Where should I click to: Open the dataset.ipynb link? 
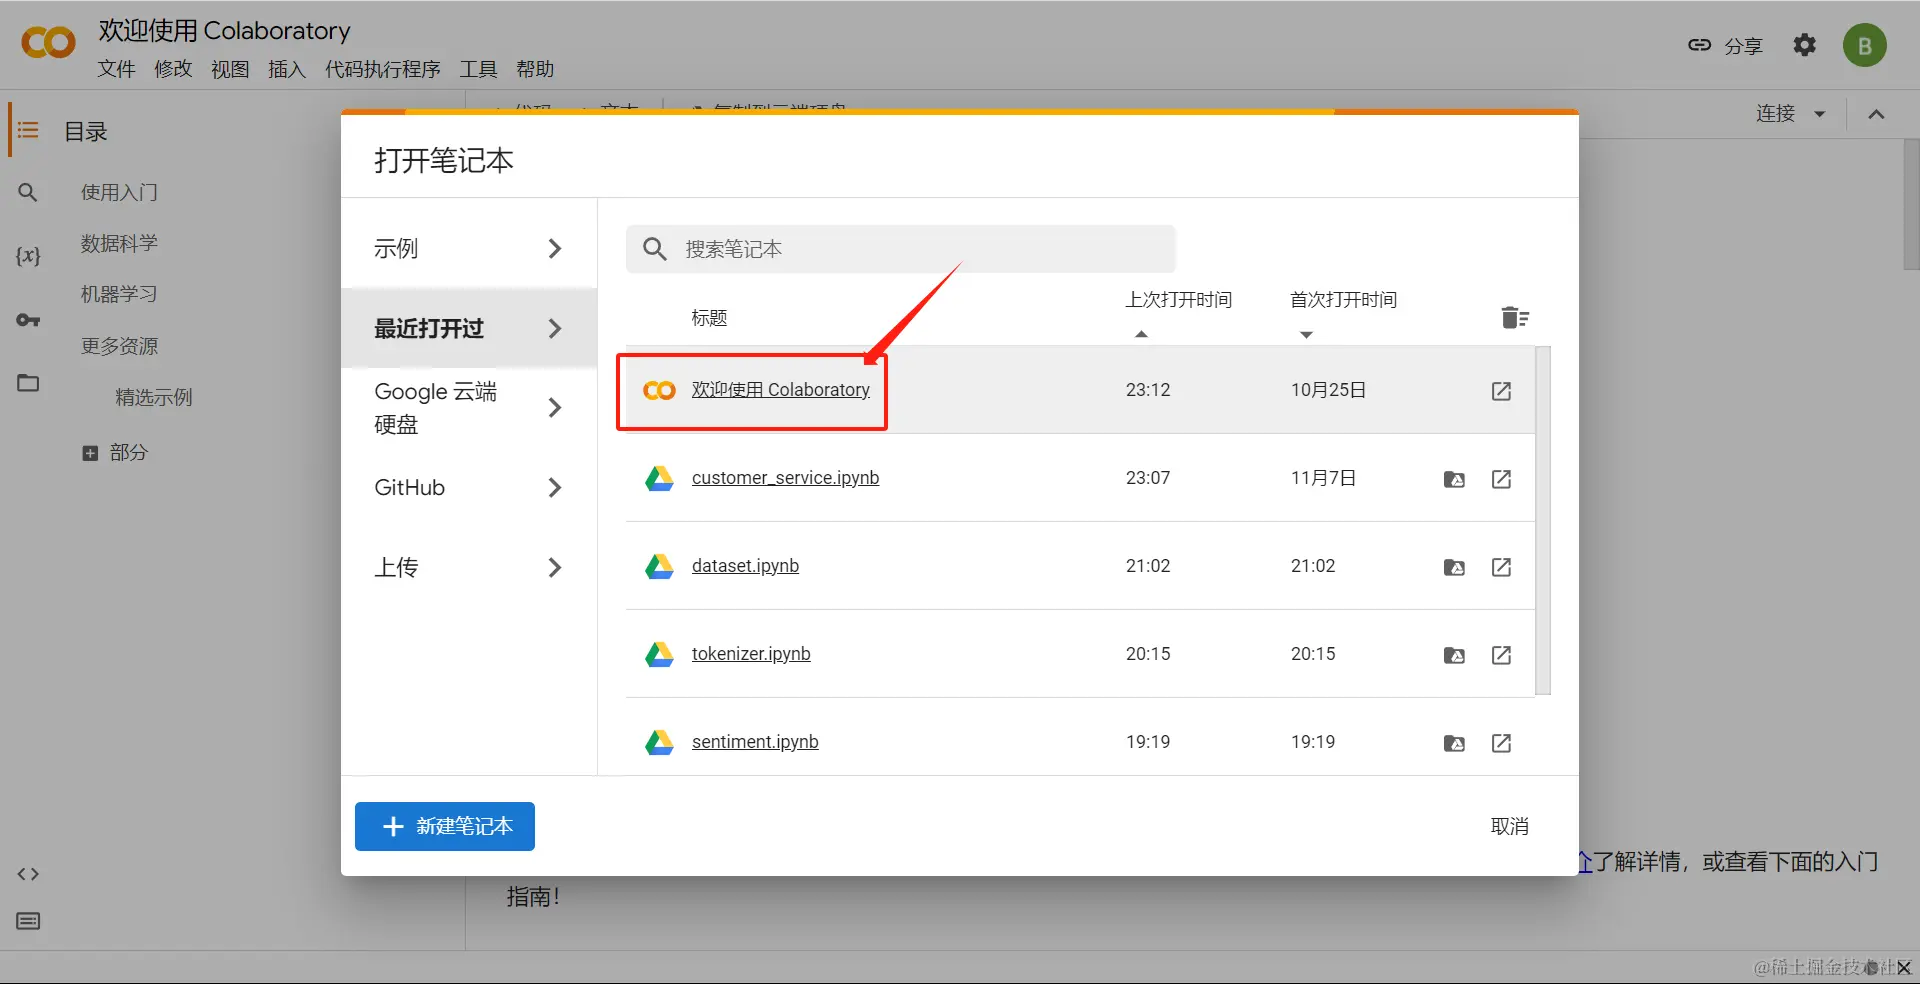tap(745, 566)
